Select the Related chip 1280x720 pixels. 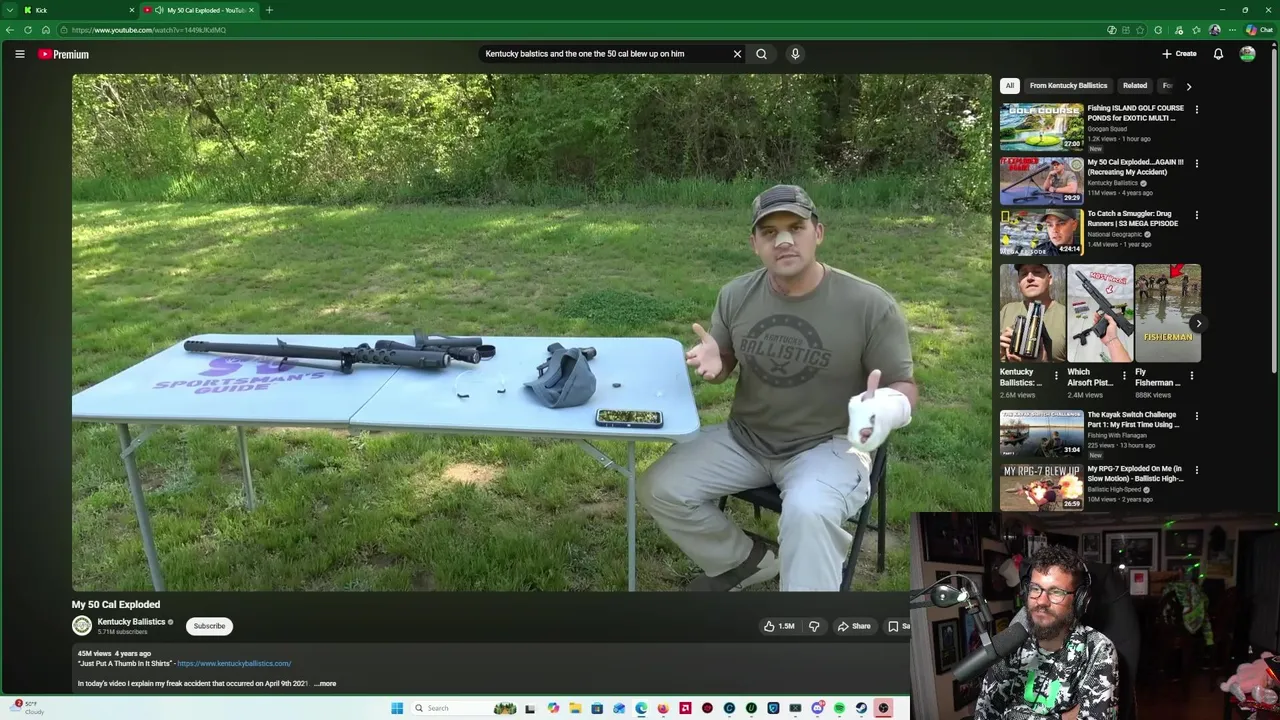pos(1134,86)
